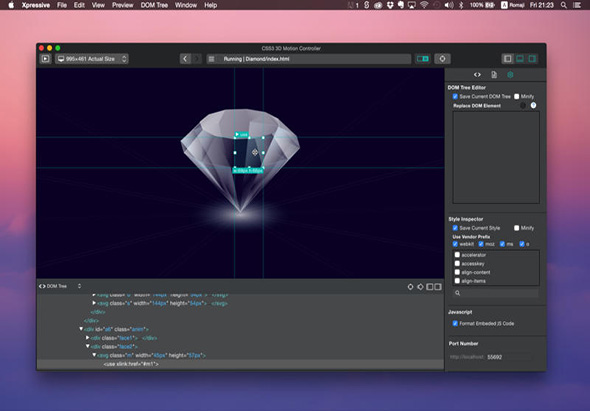Click the Dropbox menu bar icon

pos(390,5)
